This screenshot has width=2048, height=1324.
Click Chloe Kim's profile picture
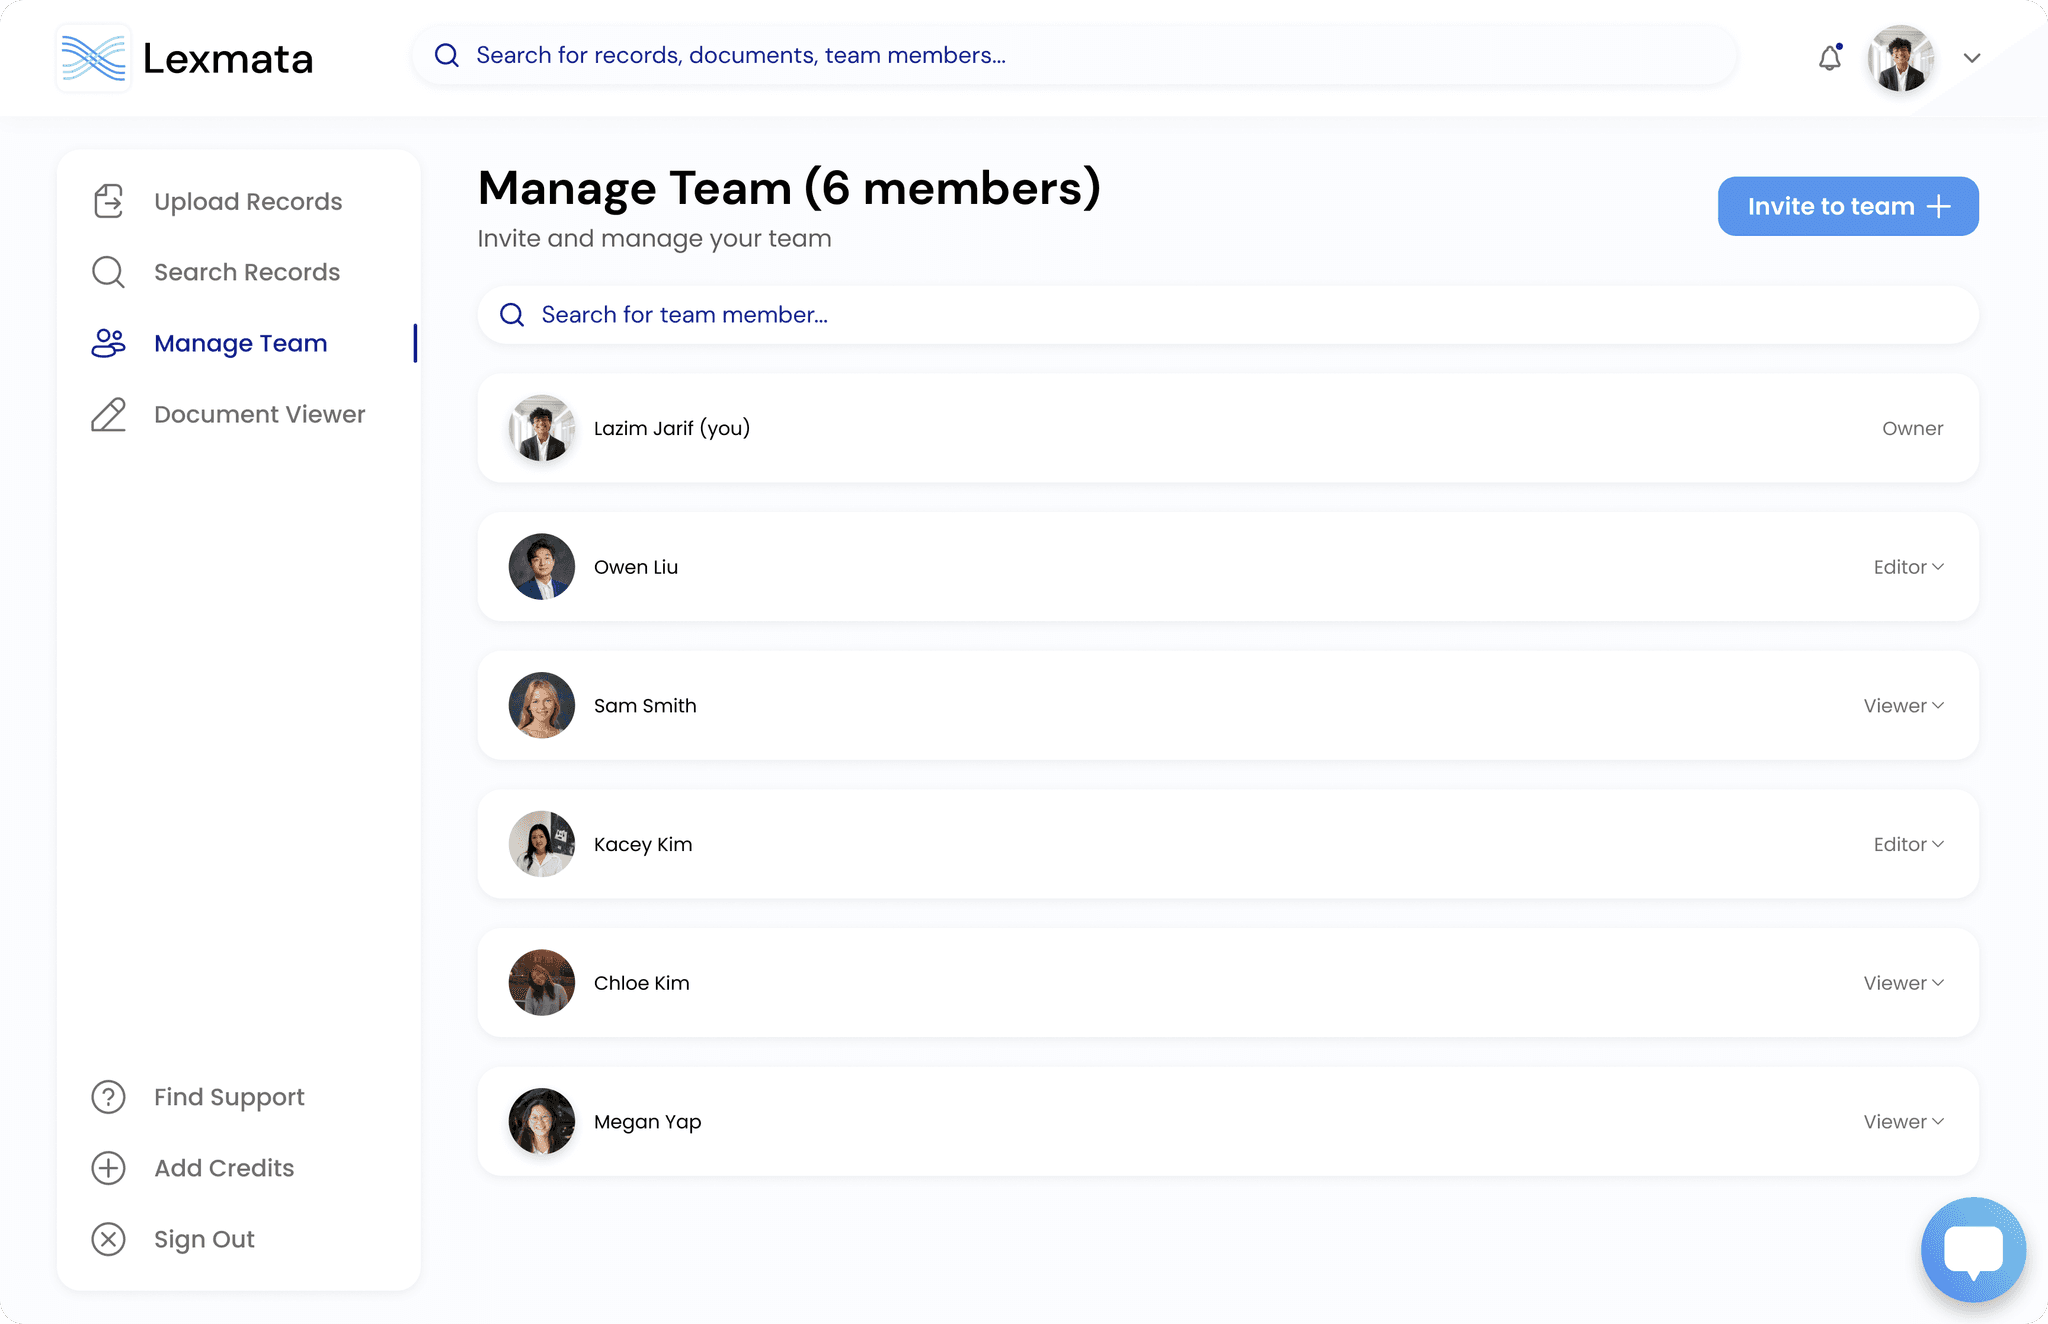tap(541, 983)
